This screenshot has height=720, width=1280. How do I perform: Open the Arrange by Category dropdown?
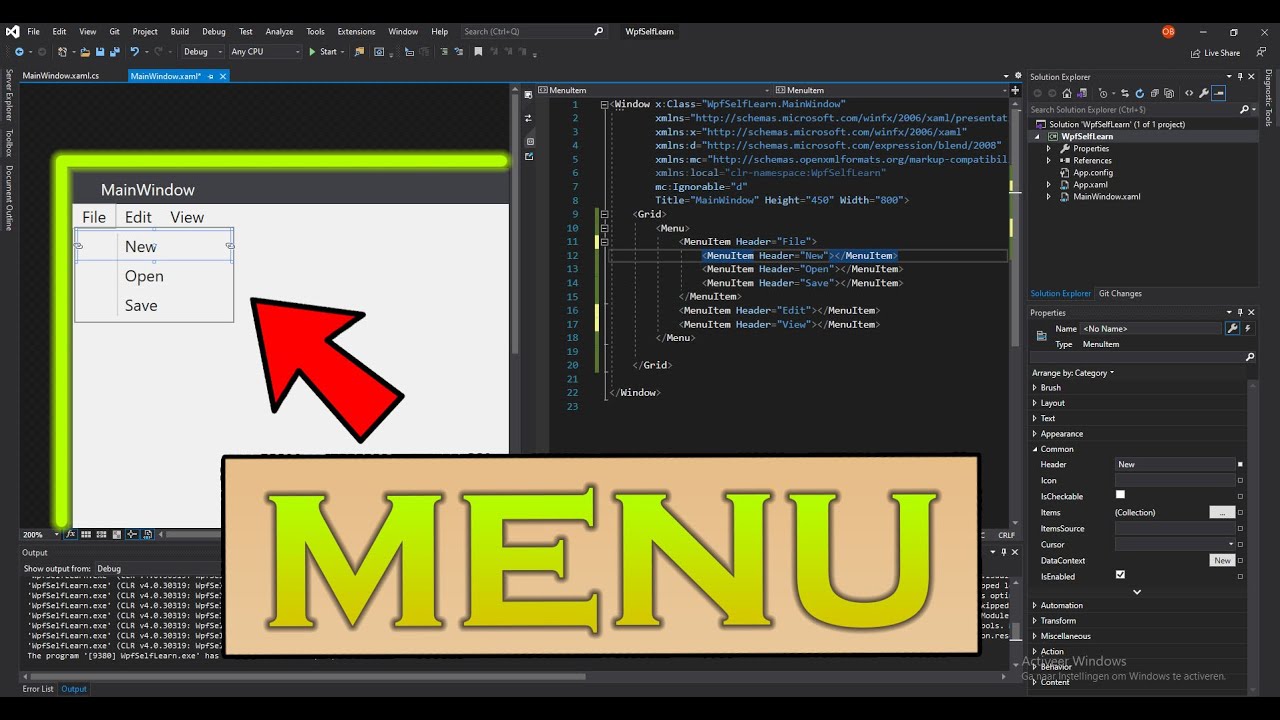(x=1073, y=373)
